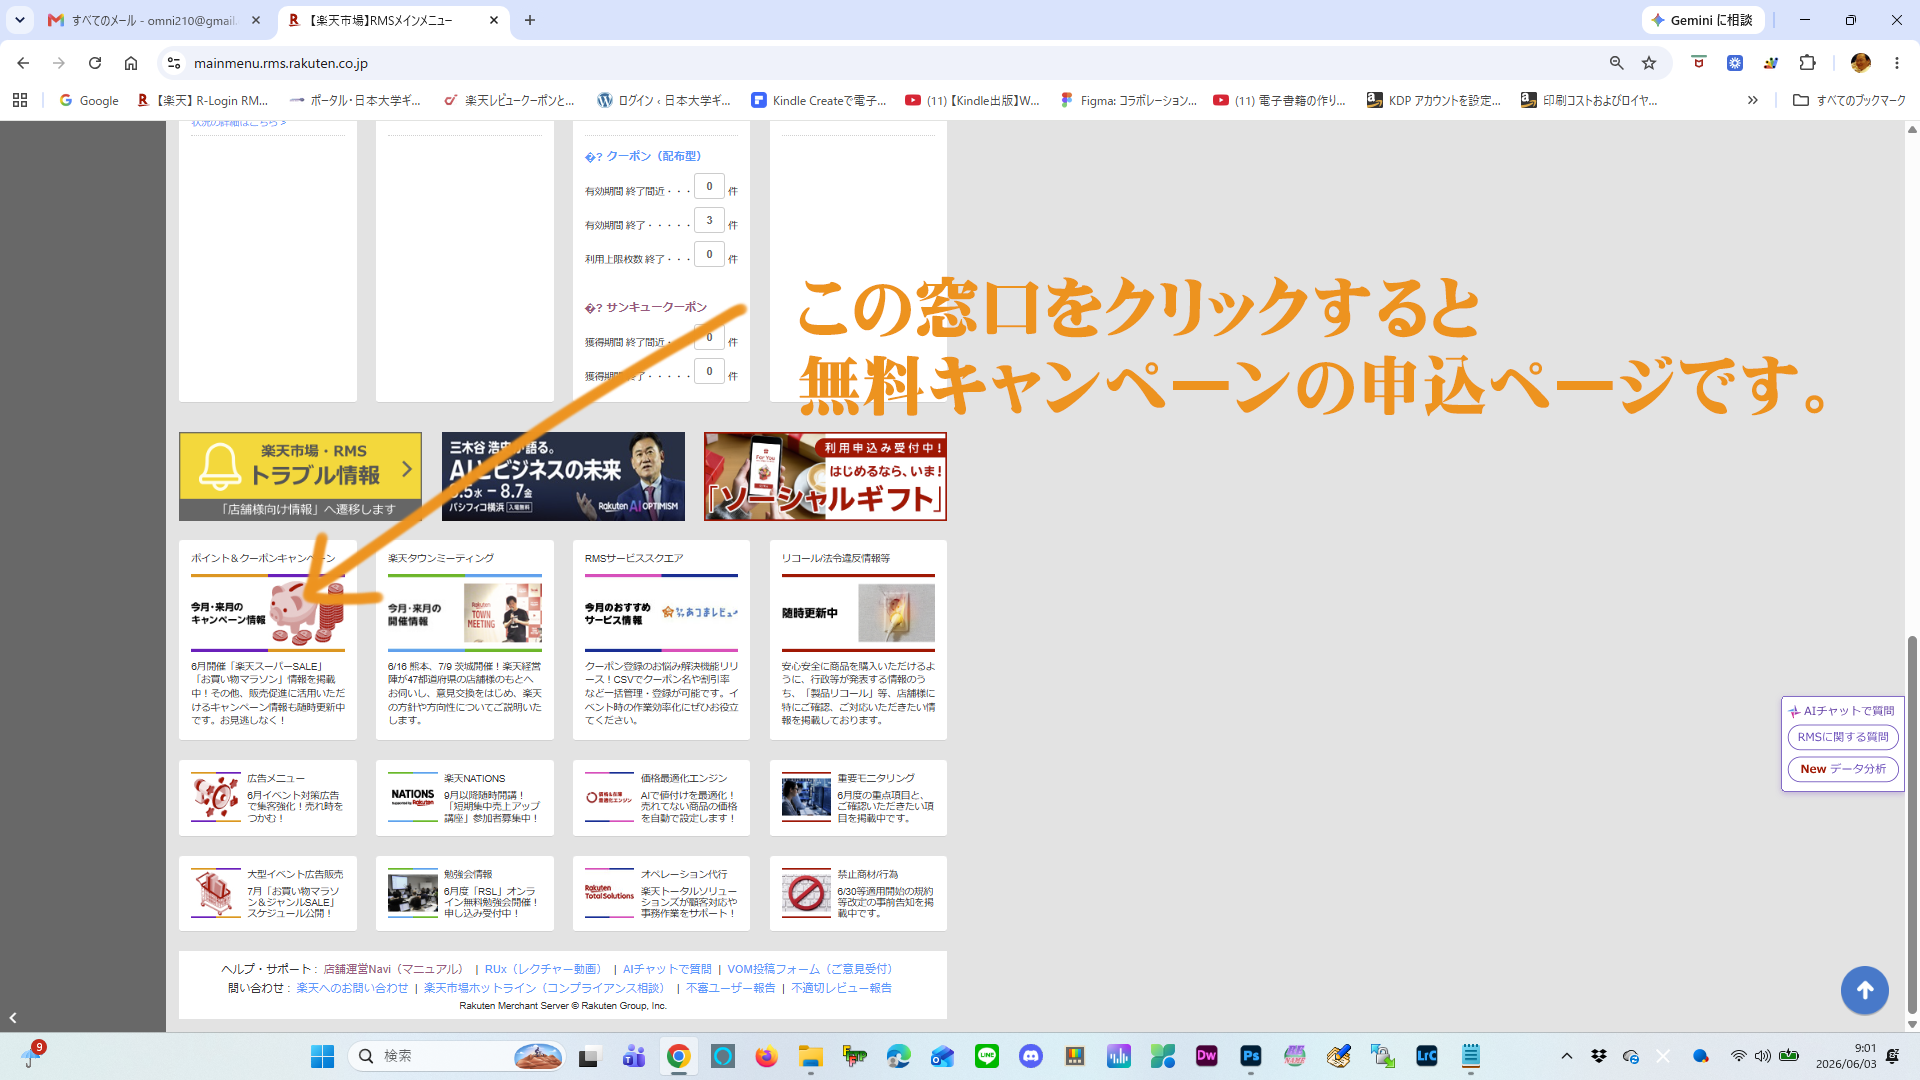Bookmark this page with the star icon
This screenshot has height=1080, width=1920.
(x=1649, y=63)
